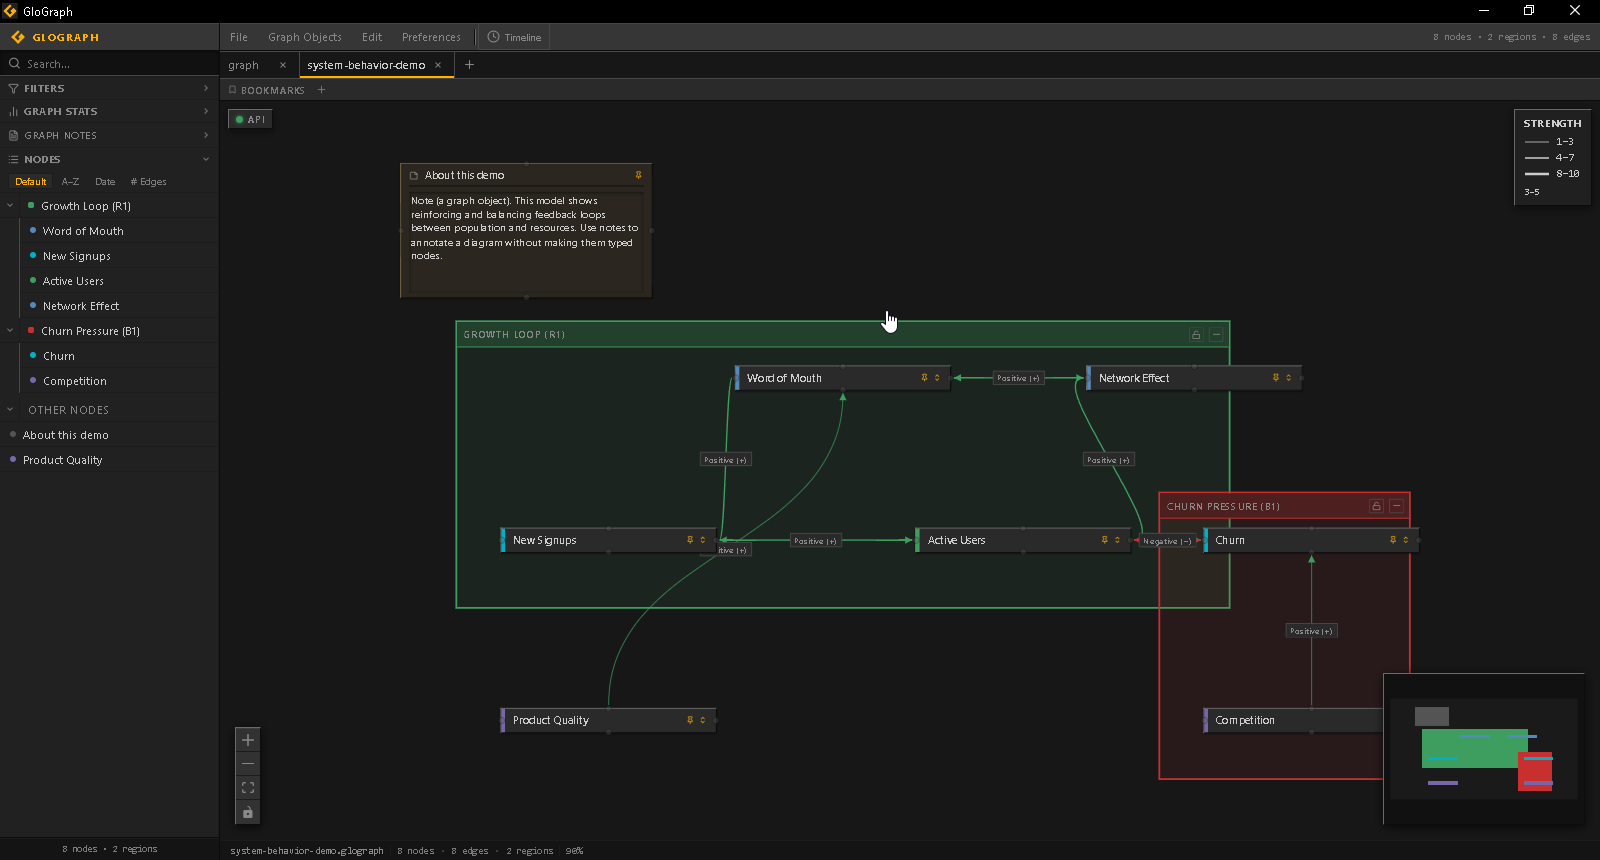
Task: Open a new tab with plus button
Action: [469, 65]
